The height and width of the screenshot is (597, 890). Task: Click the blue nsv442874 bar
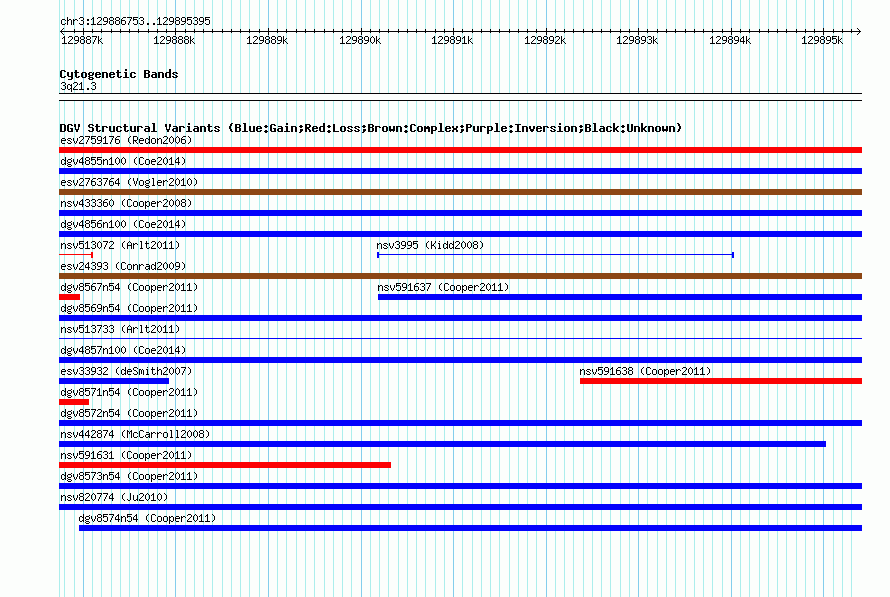[442, 444]
